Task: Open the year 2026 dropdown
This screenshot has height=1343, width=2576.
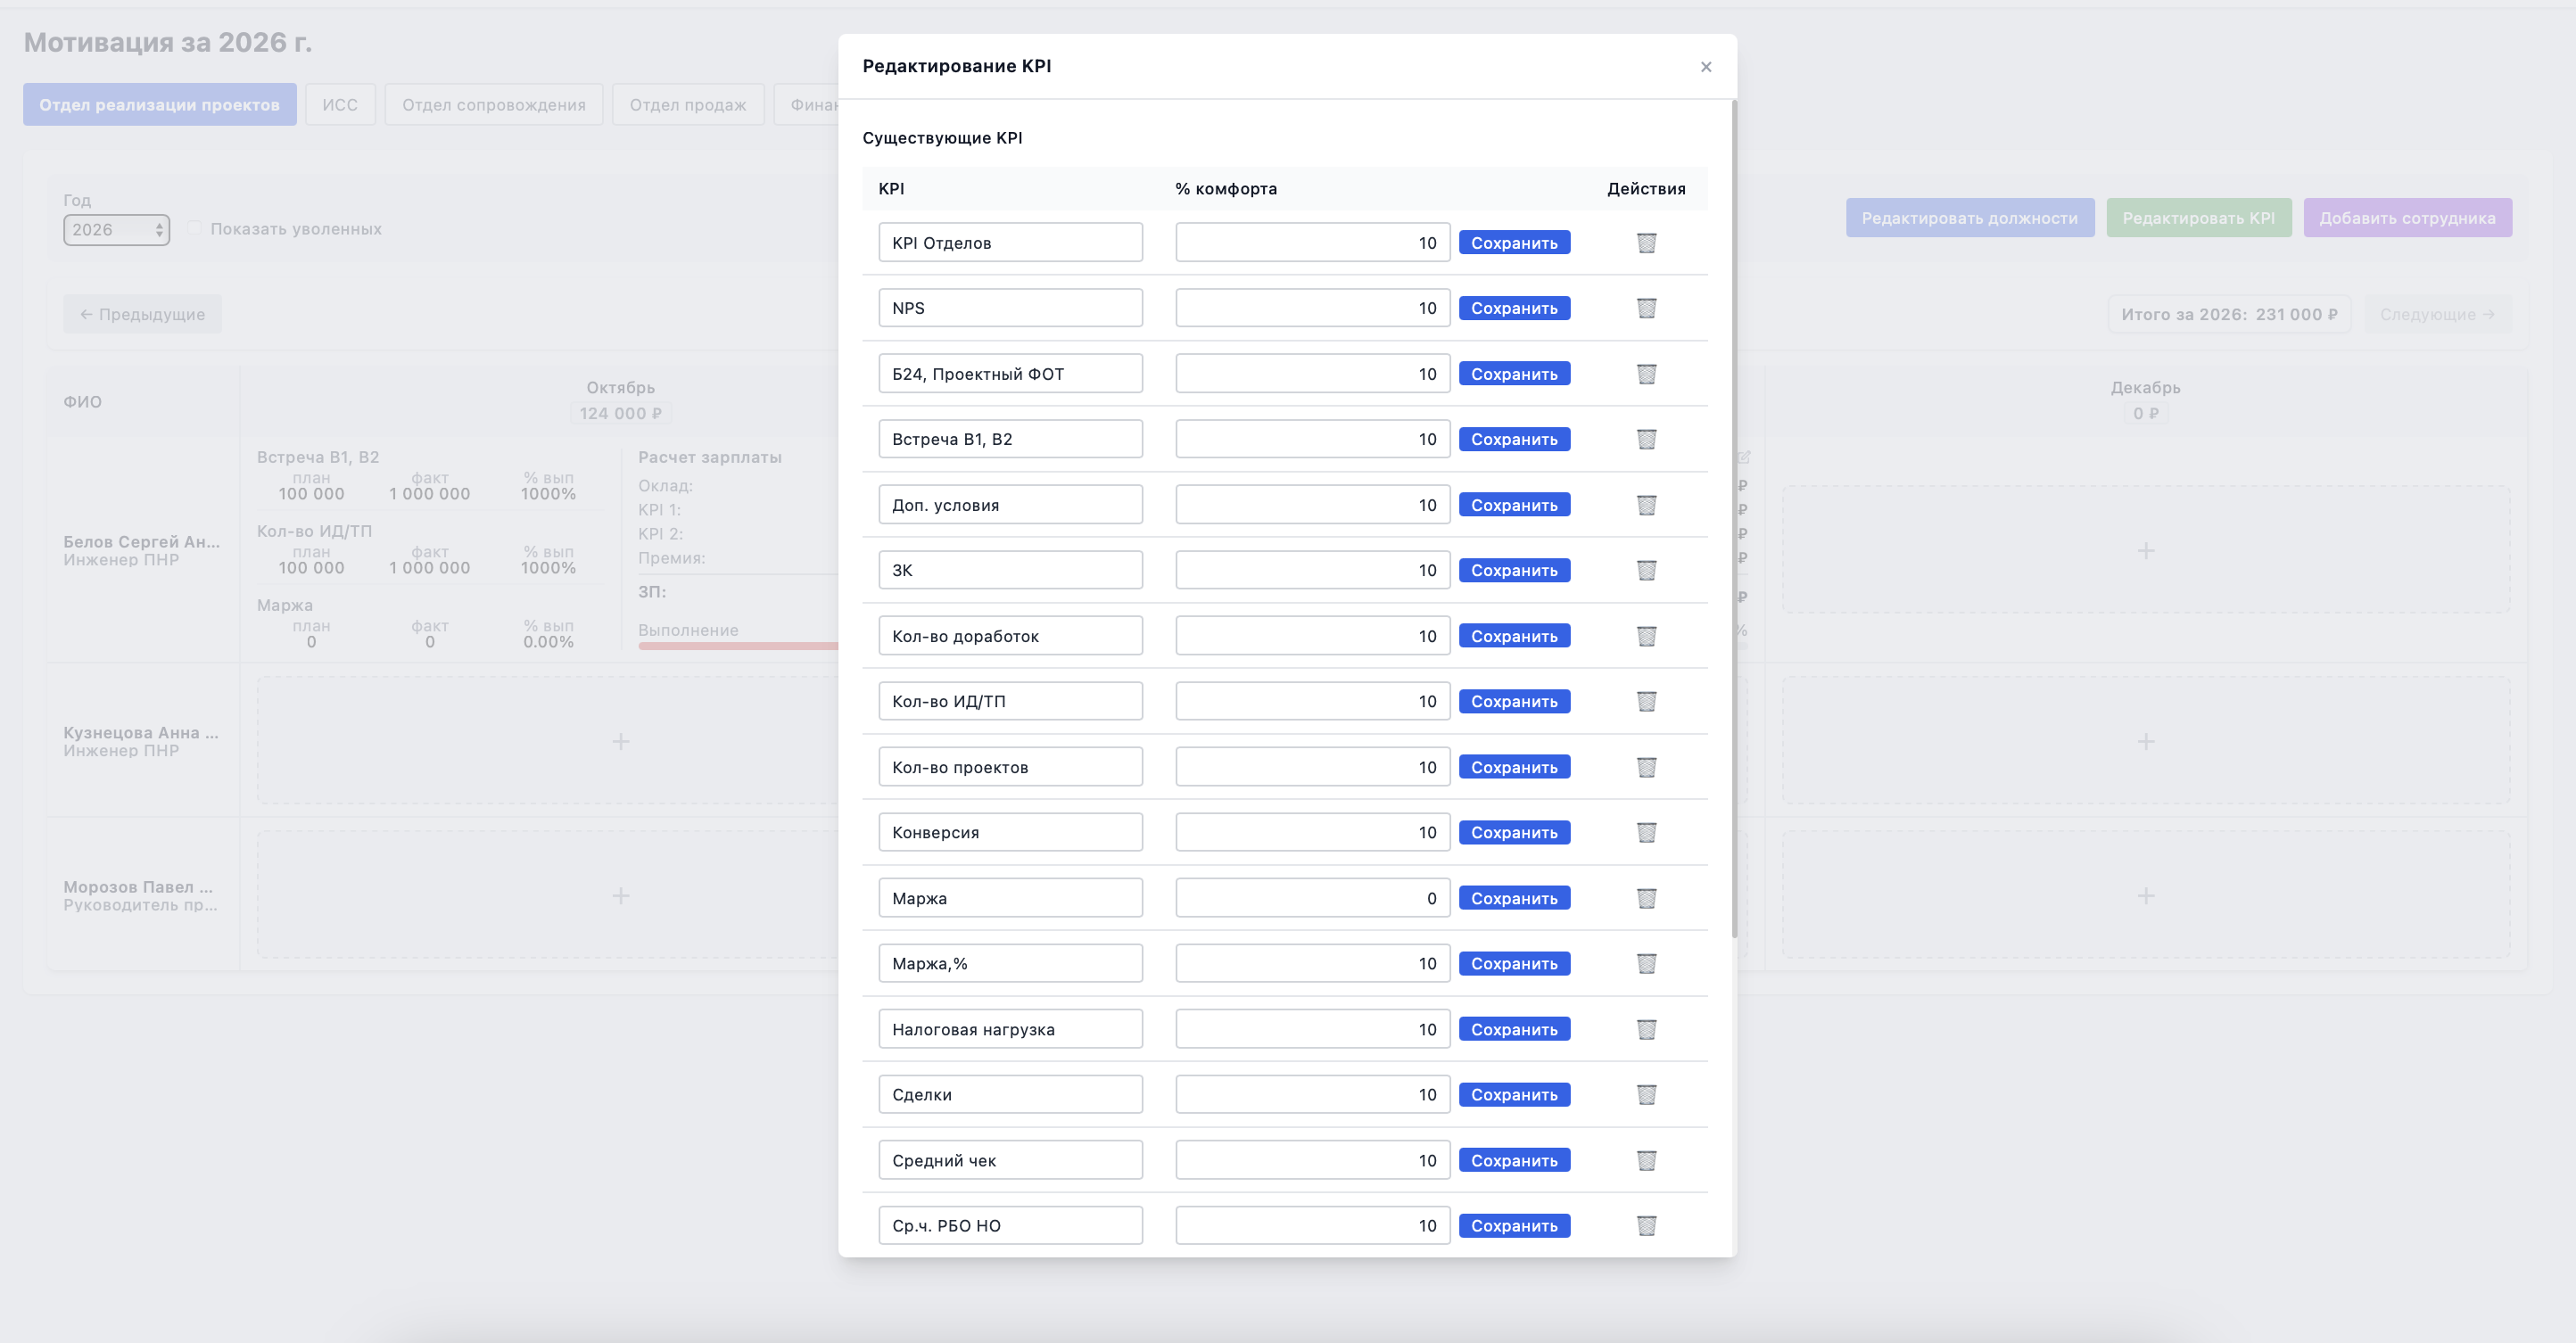Action: (x=116, y=230)
